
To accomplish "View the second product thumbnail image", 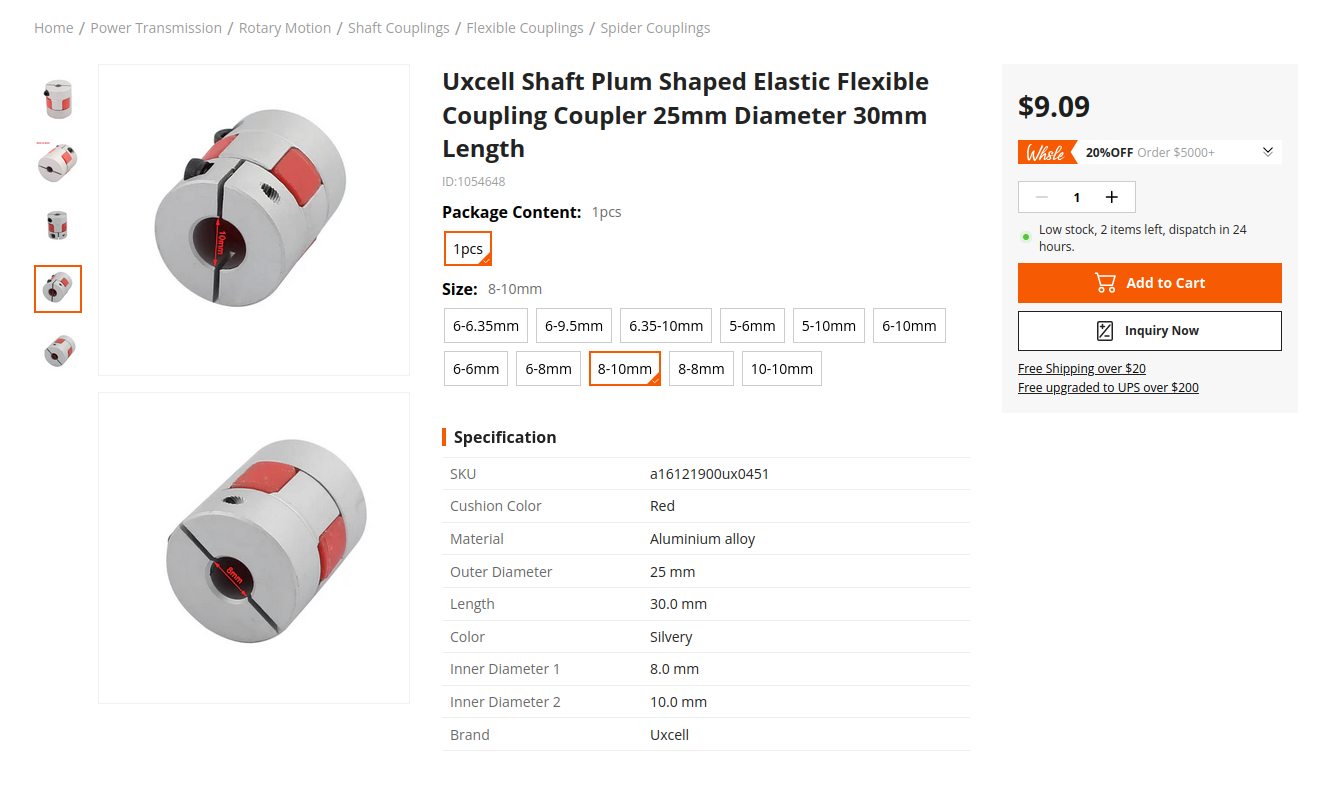I will point(58,162).
